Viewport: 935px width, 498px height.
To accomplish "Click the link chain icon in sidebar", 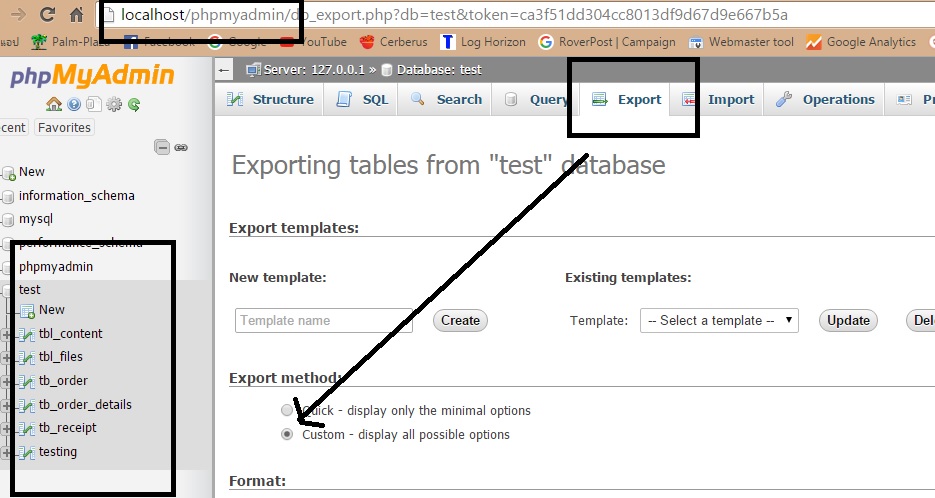I will (x=181, y=147).
